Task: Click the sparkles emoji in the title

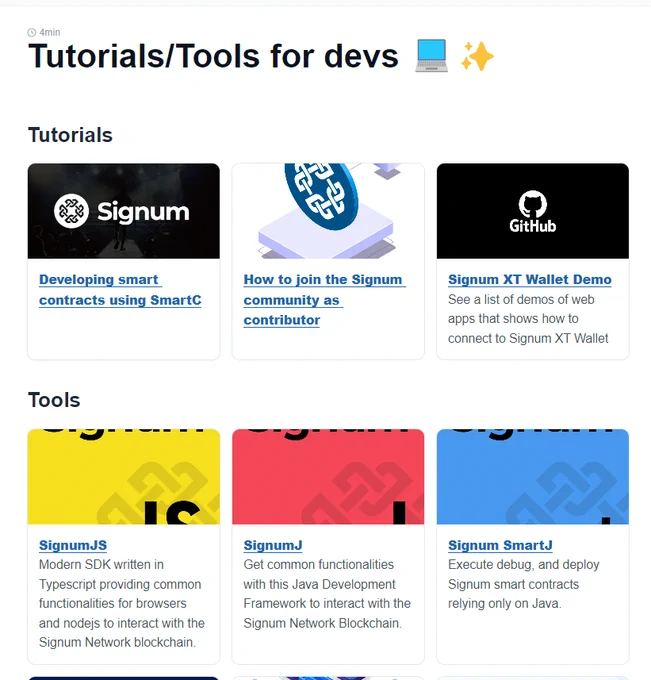Action: pyautogui.click(x=477, y=56)
